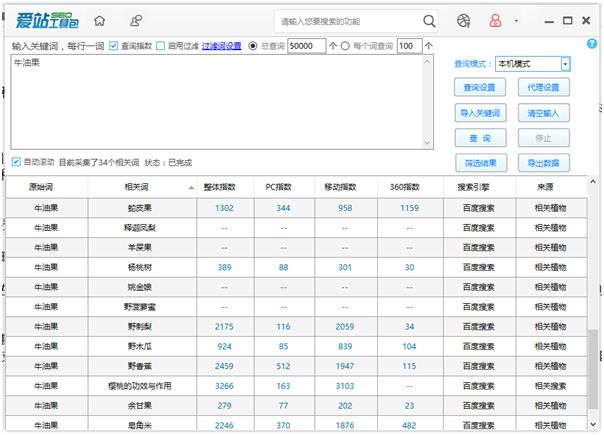Toggle the 自动滚动 checkbox
Screen dimensions: 604x435
16,162
